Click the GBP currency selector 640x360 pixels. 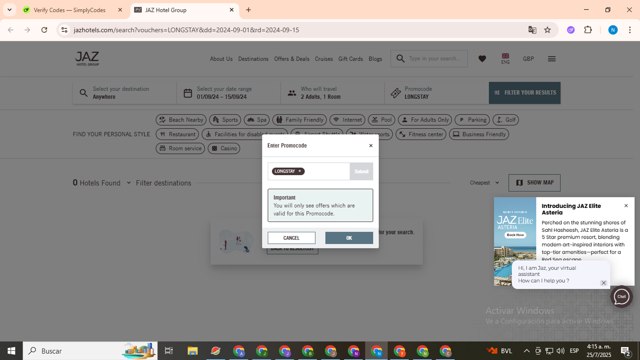pyautogui.click(x=528, y=59)
